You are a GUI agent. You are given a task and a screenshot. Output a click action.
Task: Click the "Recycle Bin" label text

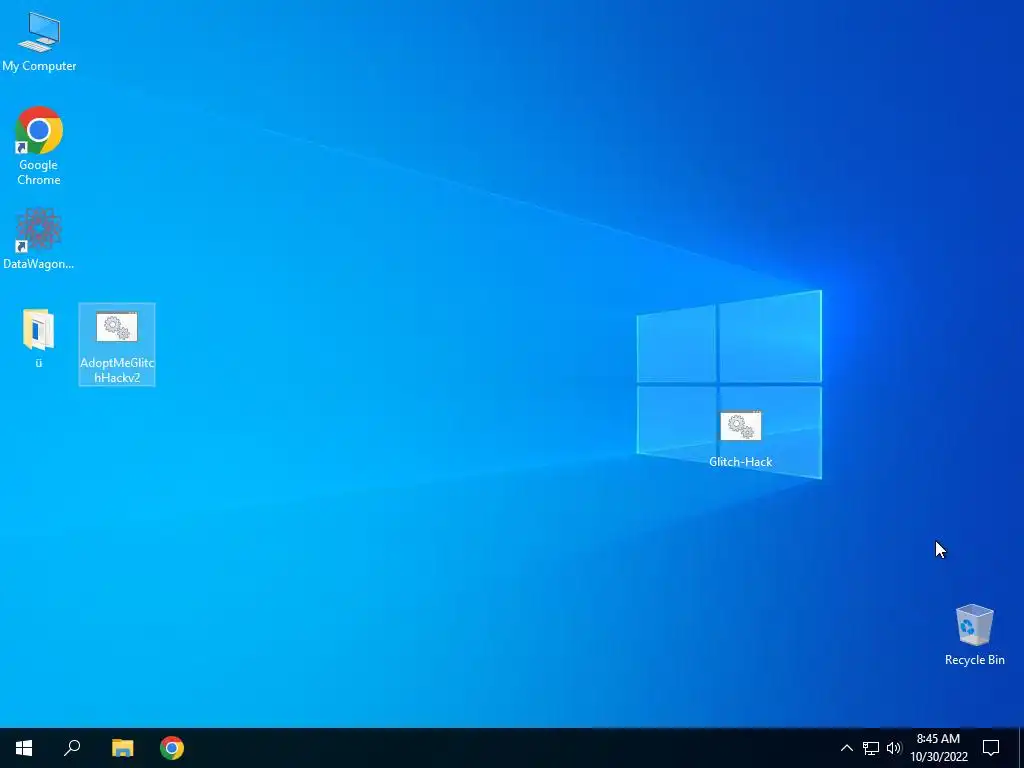(974, 660)
